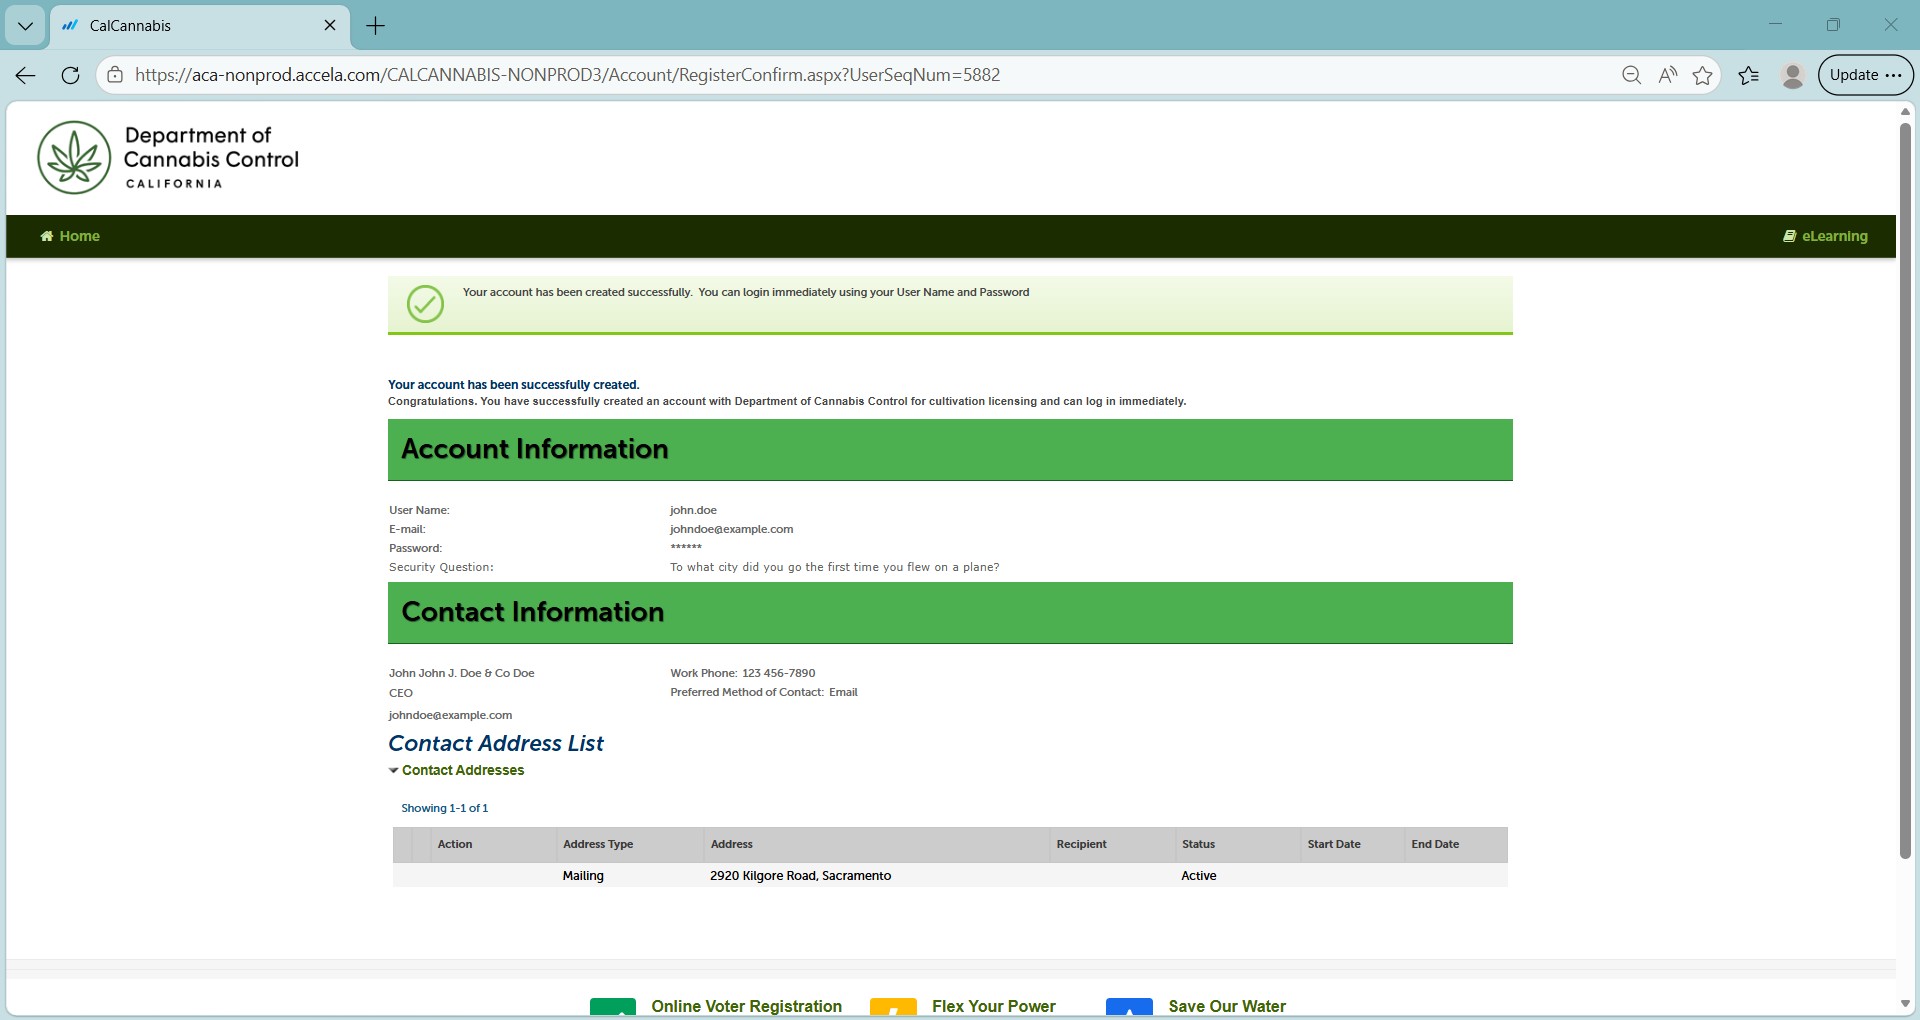Sort by Address Type column header

(598, 844)
